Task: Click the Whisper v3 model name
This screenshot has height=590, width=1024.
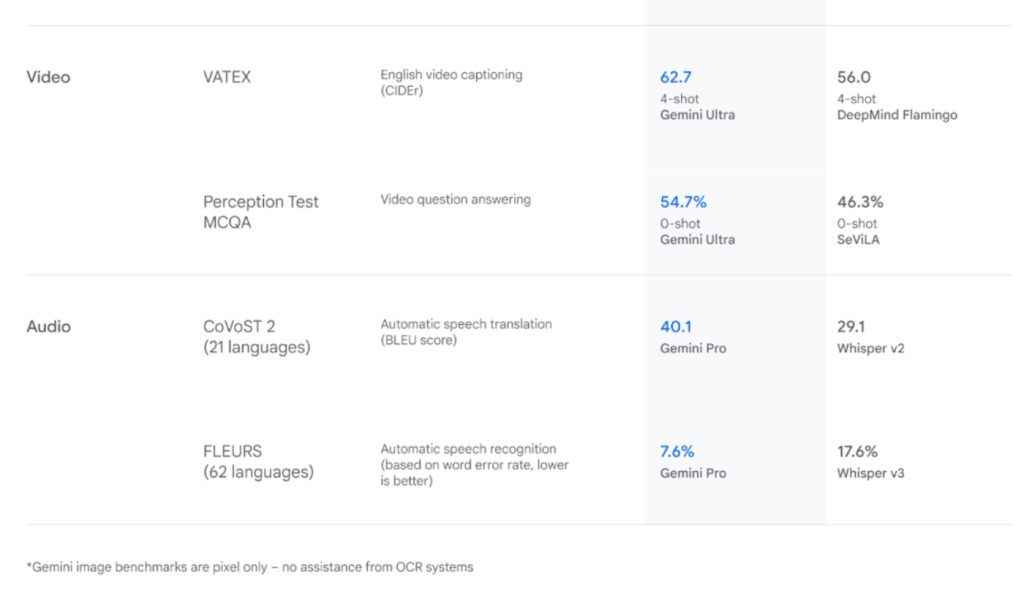Action: tap(870, 473)
